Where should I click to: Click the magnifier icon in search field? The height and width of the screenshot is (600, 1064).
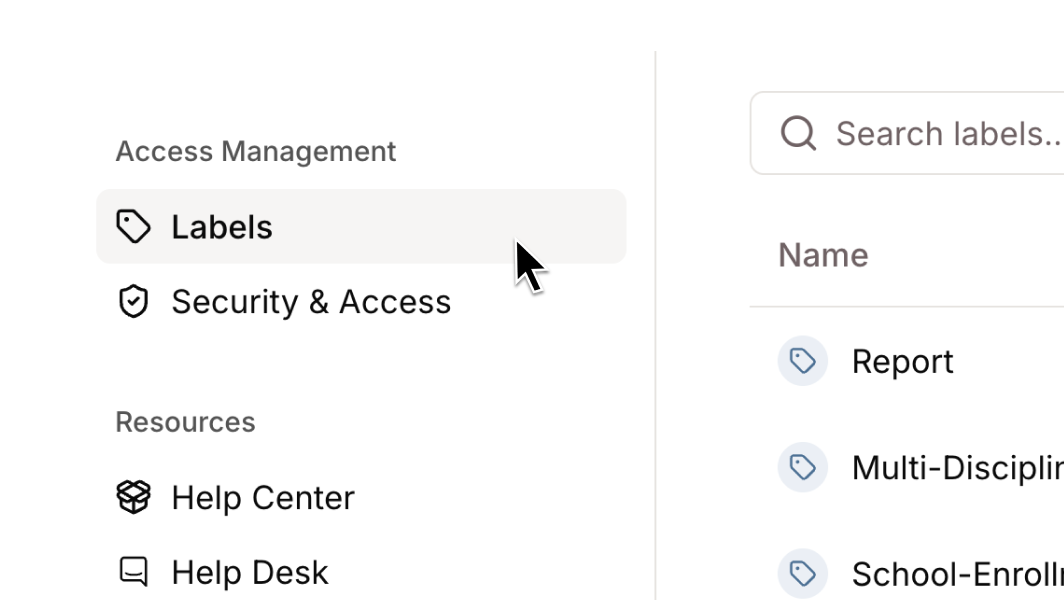click(x=798, y=133)
